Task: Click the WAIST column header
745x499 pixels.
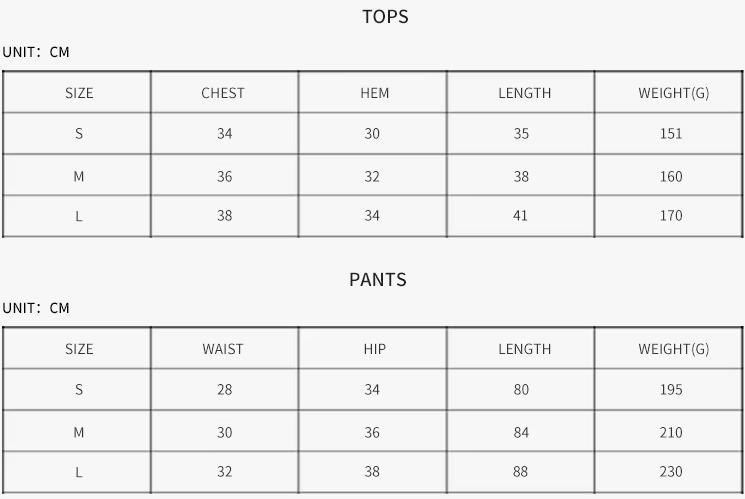Action: click(x=223, y=349)
